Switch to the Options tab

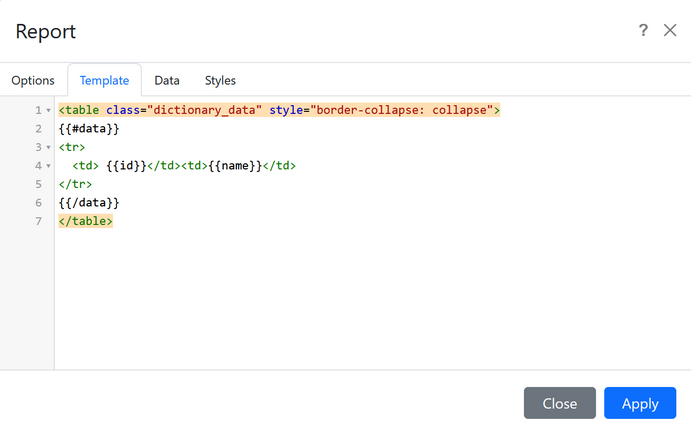point(32,80)
